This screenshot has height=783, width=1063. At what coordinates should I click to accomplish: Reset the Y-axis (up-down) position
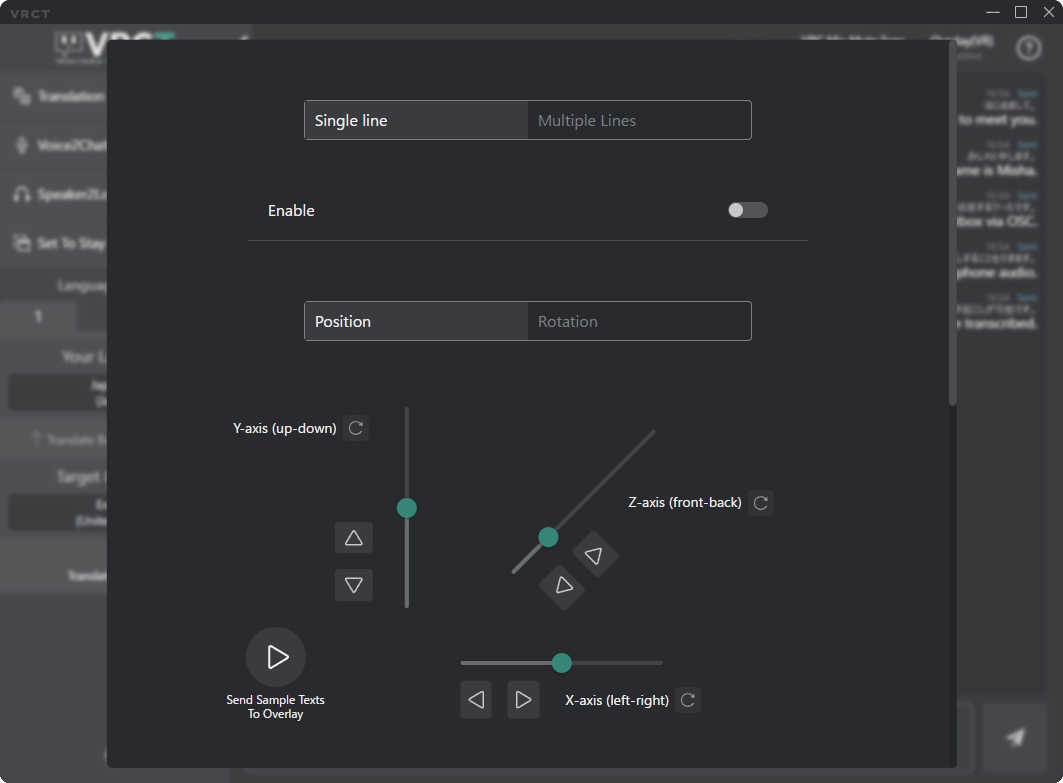[355, 427]
